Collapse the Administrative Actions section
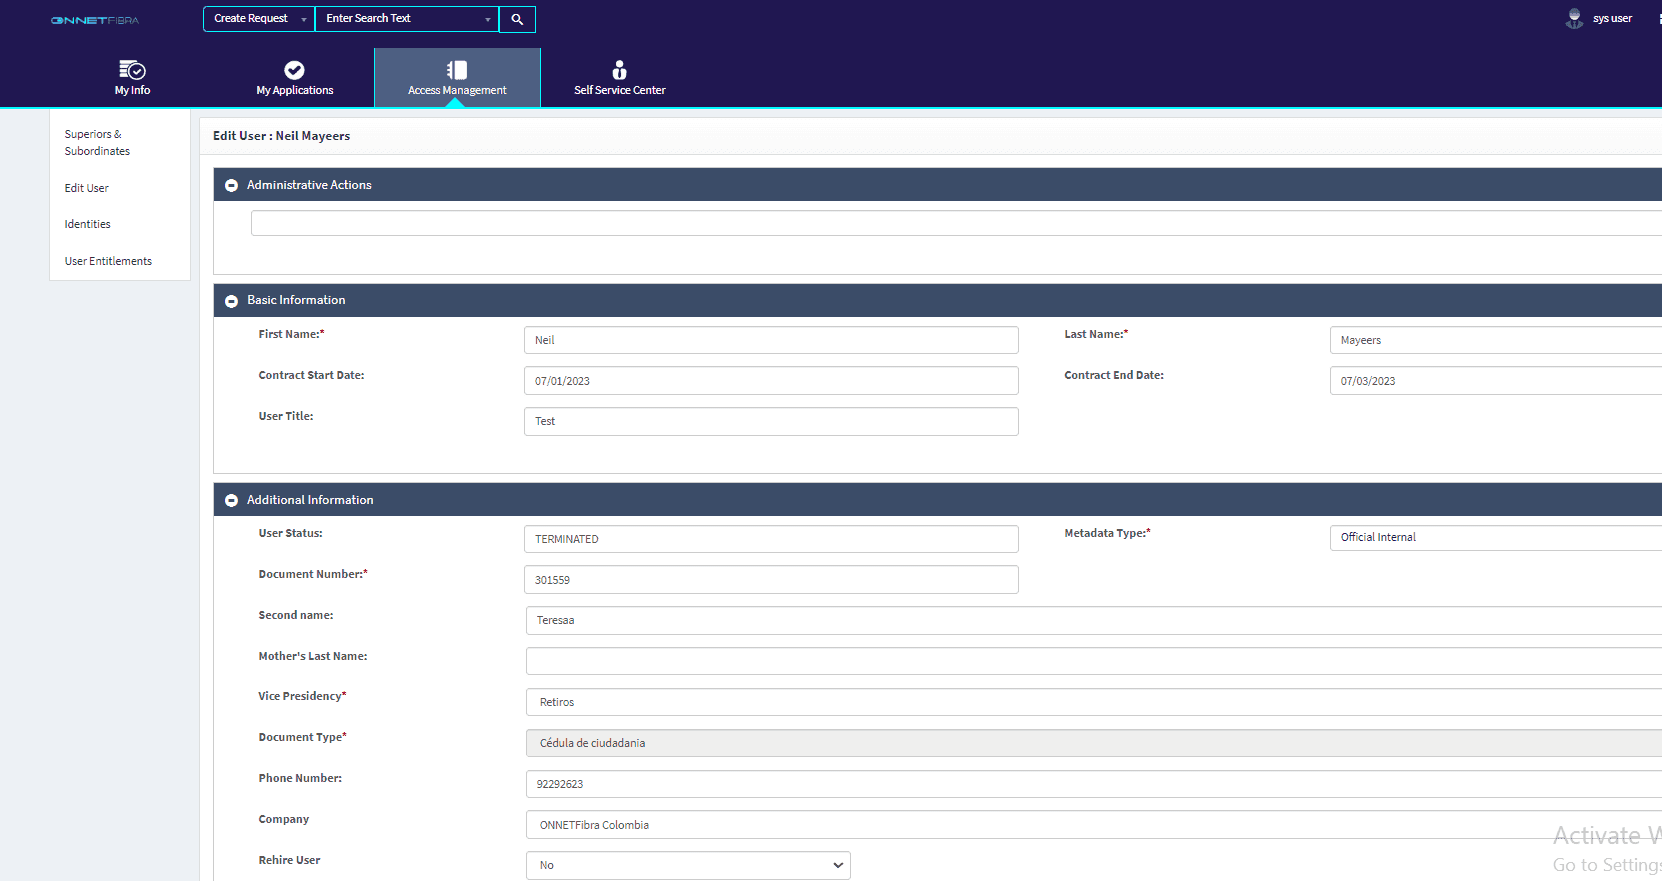1662x881 pixels. (x=231, y=186)
